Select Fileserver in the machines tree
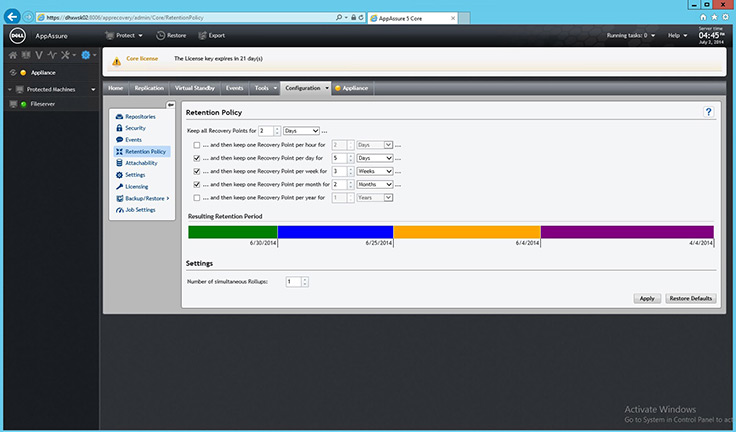The height and width of the screenshot is (432, 736). point(43,104)
